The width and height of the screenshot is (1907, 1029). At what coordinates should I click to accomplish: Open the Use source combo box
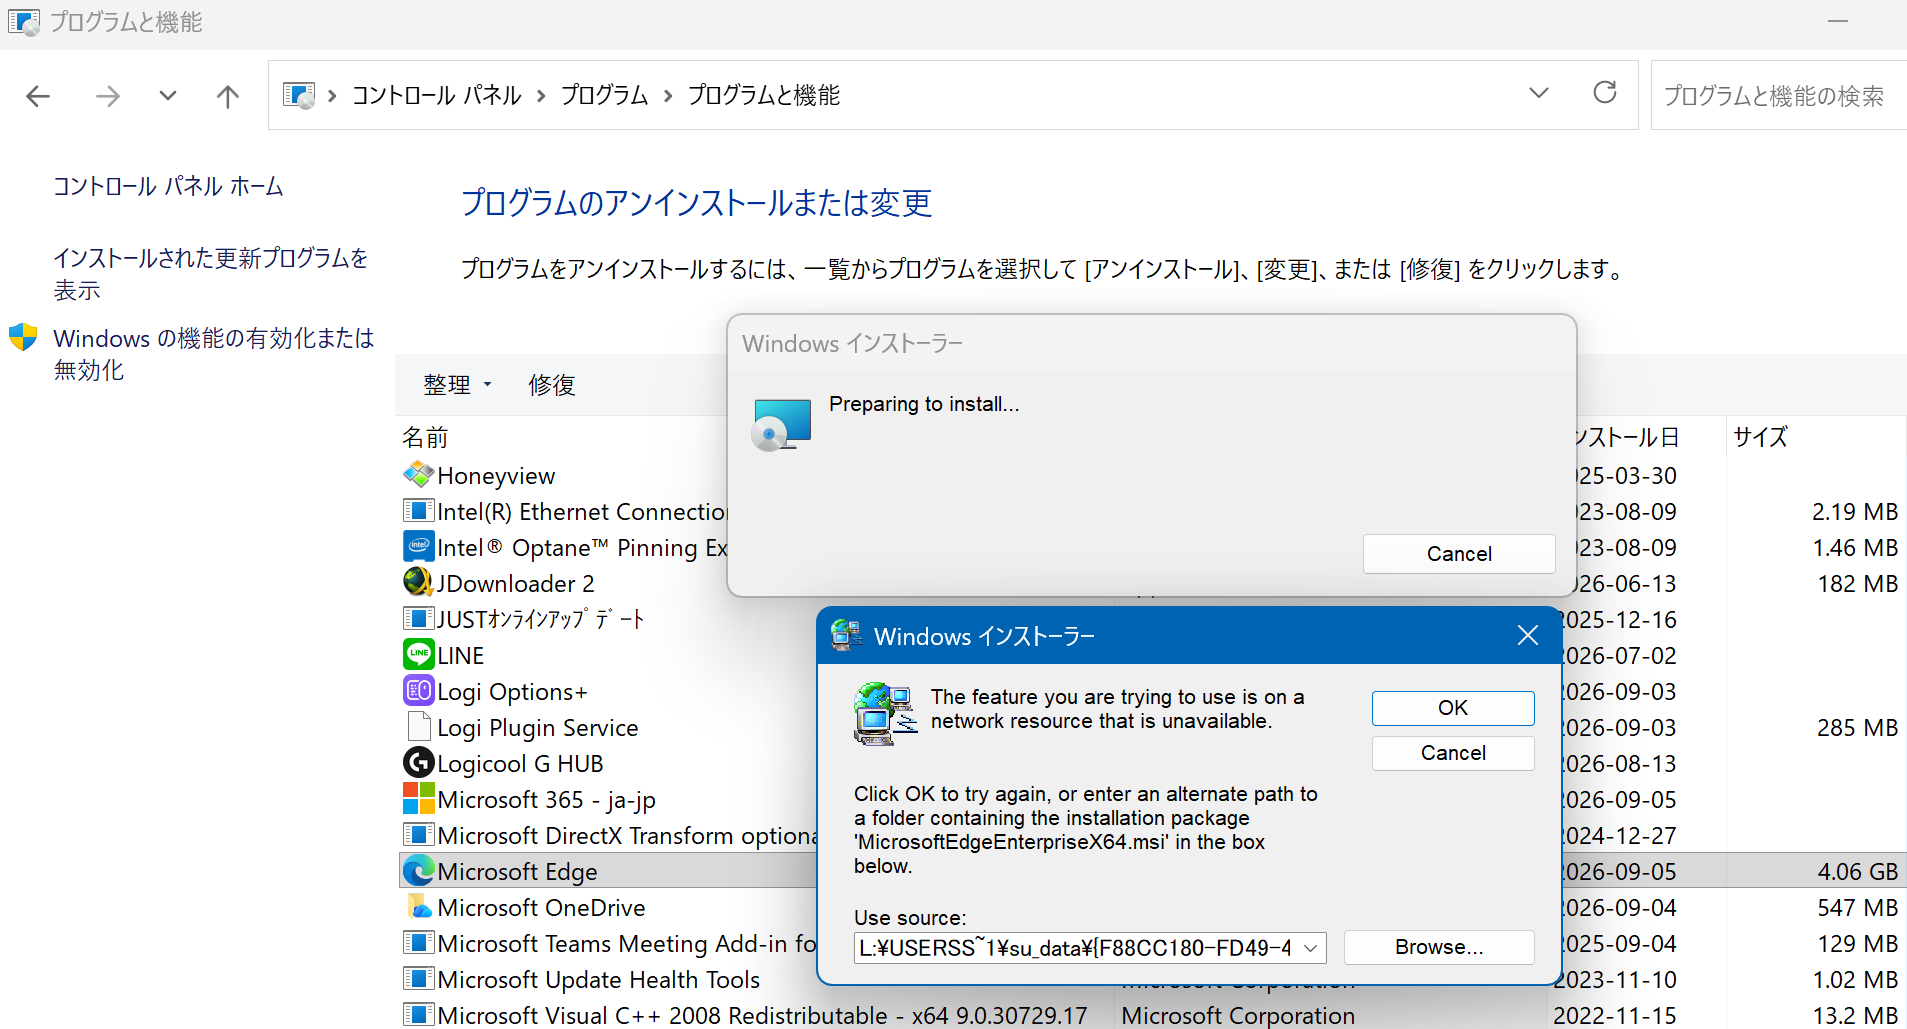1090,947
